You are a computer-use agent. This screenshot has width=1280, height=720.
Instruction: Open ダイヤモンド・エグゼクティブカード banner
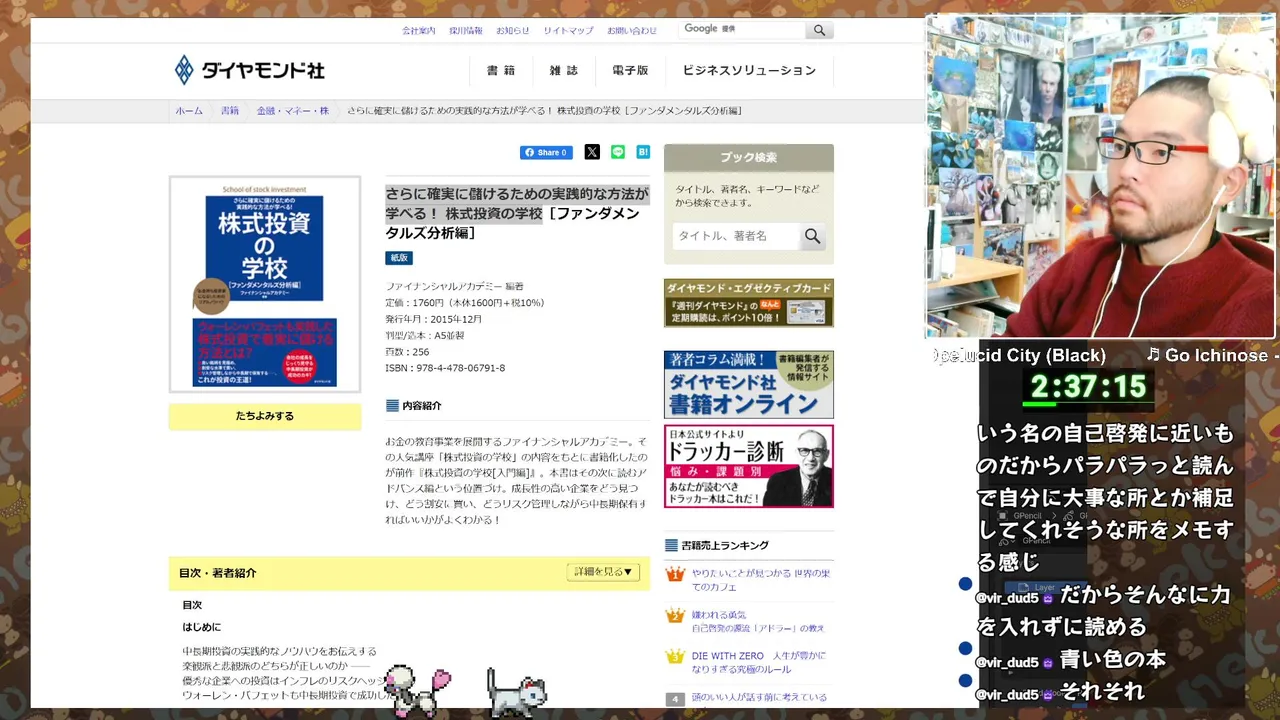pos(749,303)
